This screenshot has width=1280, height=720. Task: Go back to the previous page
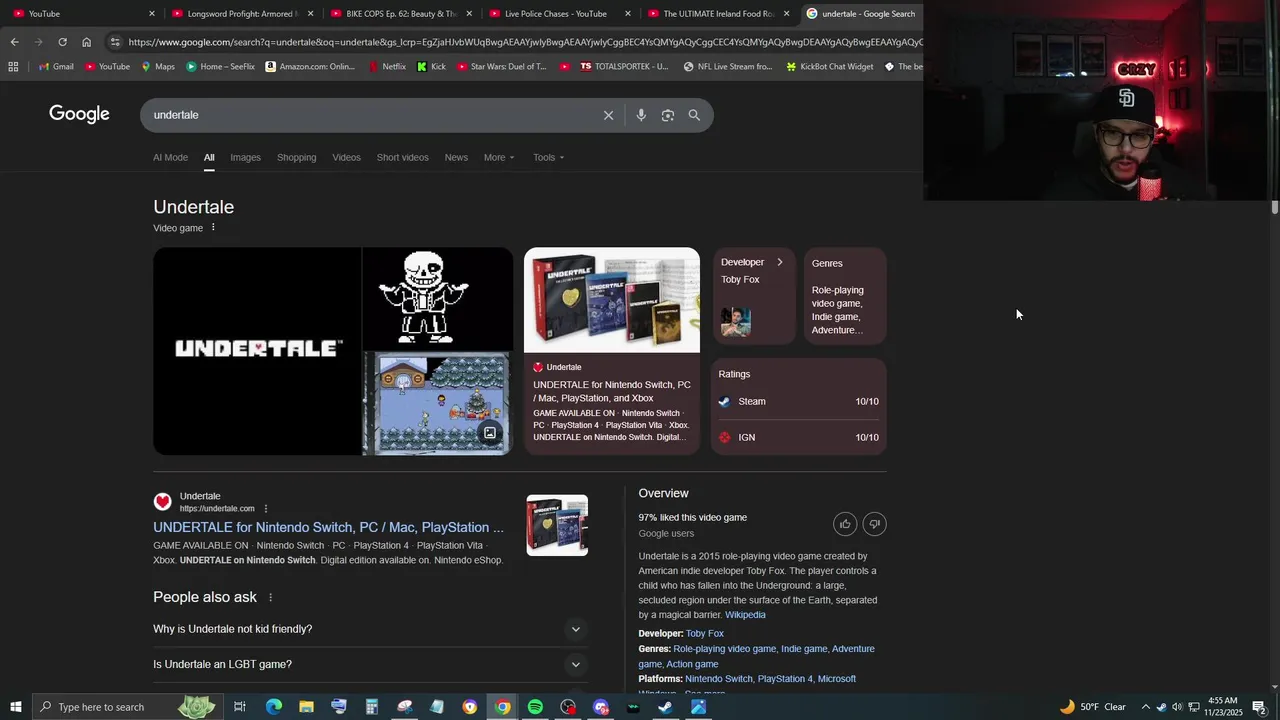[14, 42]
